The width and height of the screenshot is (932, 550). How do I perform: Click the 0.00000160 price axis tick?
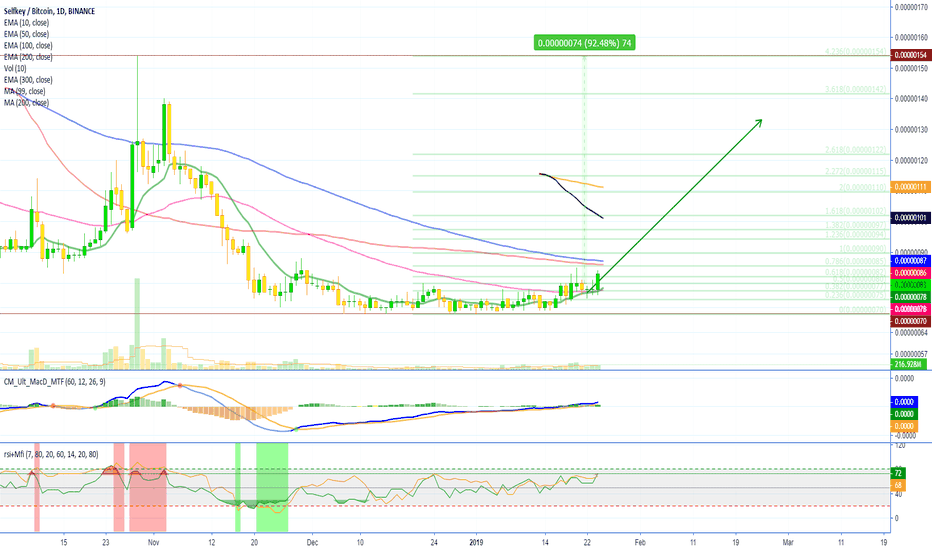pyautogui.click(x=912, y=37)
